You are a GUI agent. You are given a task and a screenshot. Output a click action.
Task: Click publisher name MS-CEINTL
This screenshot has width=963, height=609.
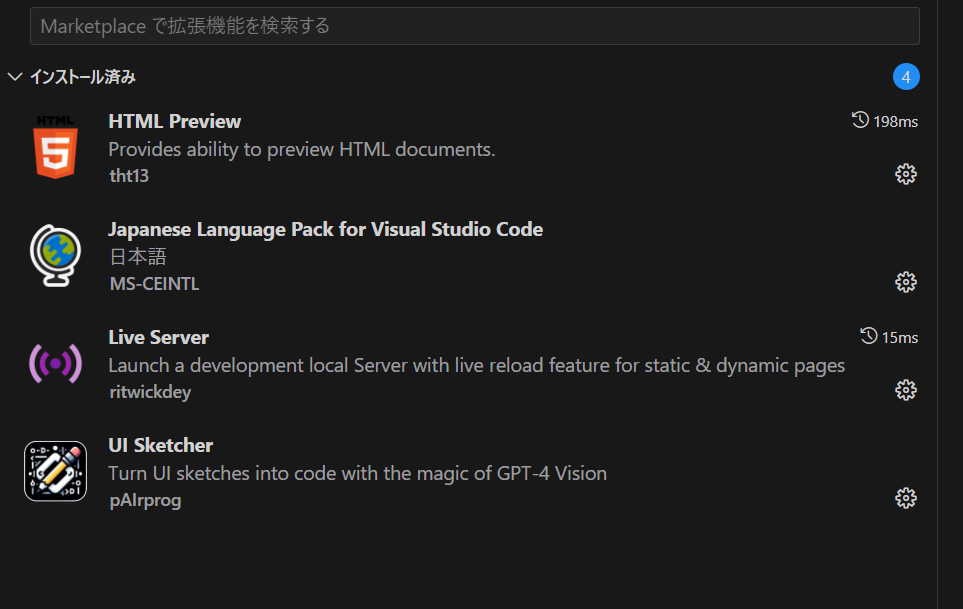tap(154, 284)
